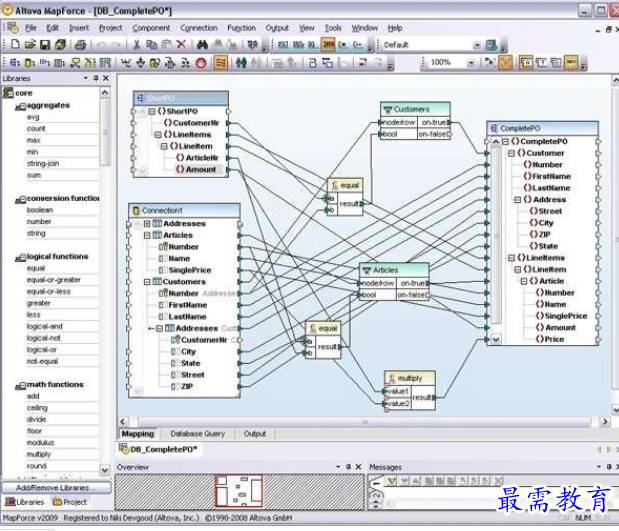The width and height of the screenshot is (619, 531).
Task: Click the icon right of the Default dropdown
Action: pos(491,45)
